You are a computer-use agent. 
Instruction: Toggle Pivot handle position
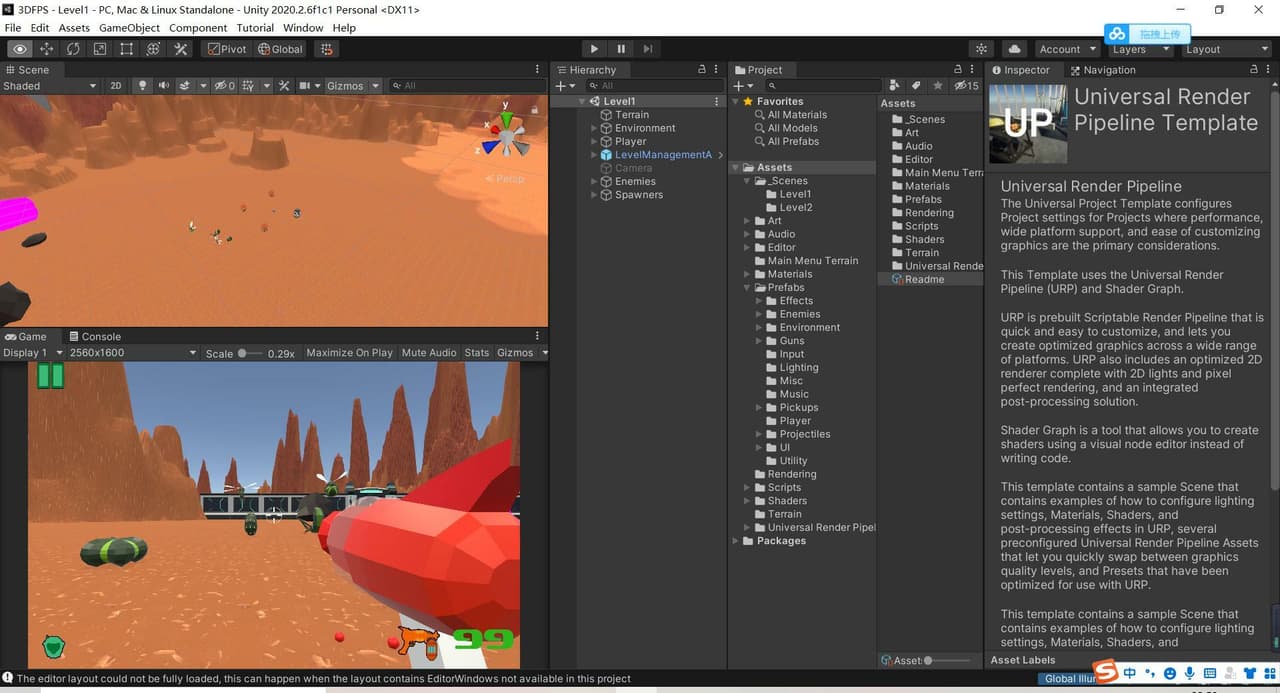coord(227,49)
